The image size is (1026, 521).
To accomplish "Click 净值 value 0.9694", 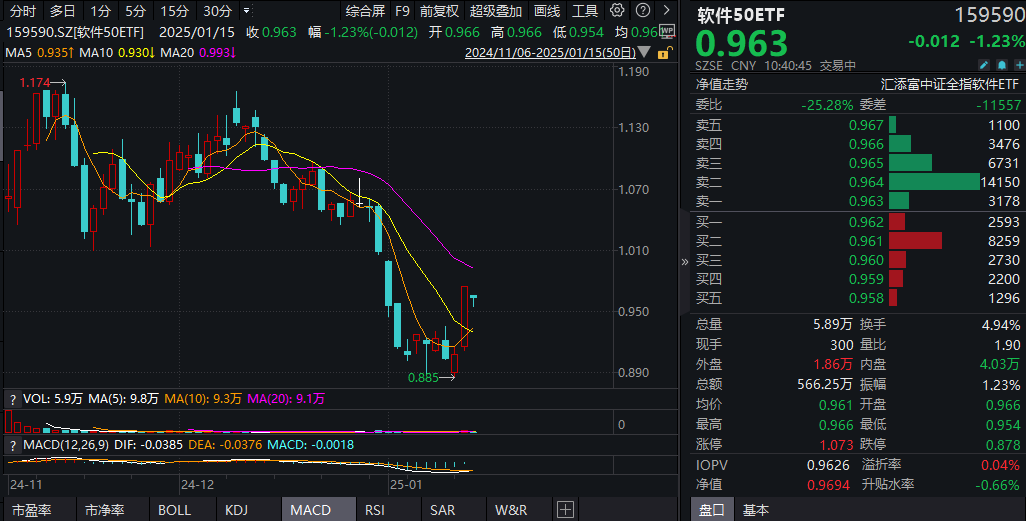I will (x=828, y=485).
